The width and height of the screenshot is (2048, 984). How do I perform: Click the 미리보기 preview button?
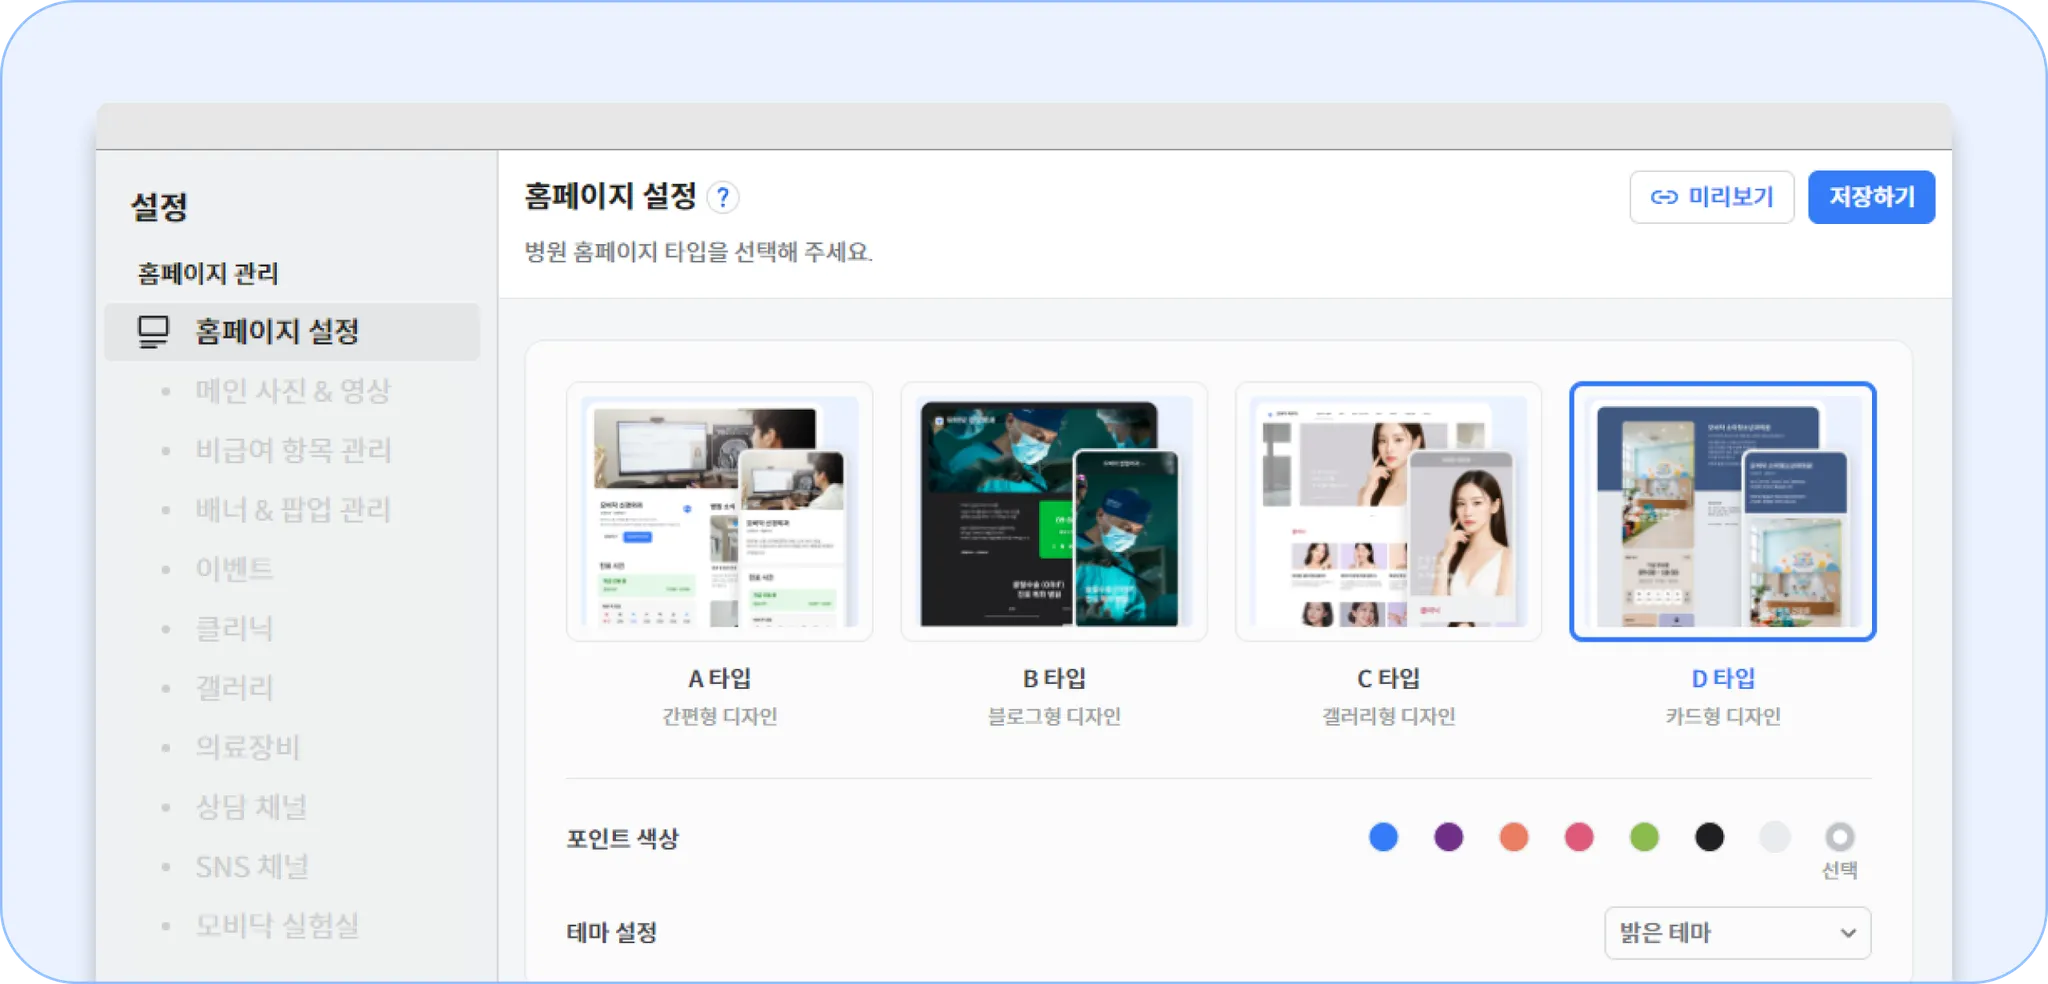pos(1711,197)
